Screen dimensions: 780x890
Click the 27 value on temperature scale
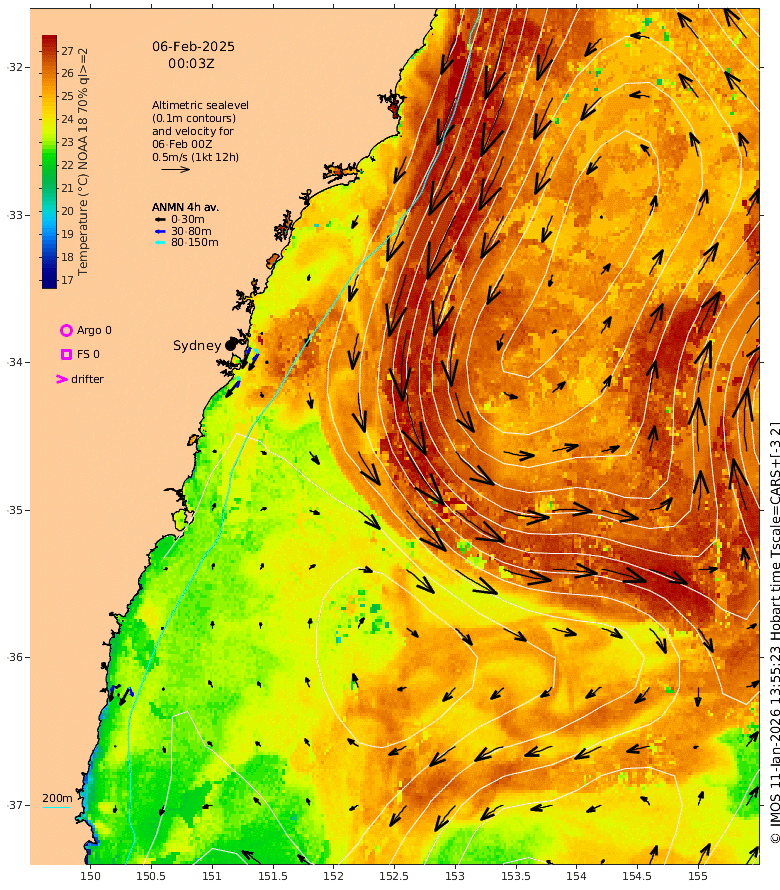[68, 51]
